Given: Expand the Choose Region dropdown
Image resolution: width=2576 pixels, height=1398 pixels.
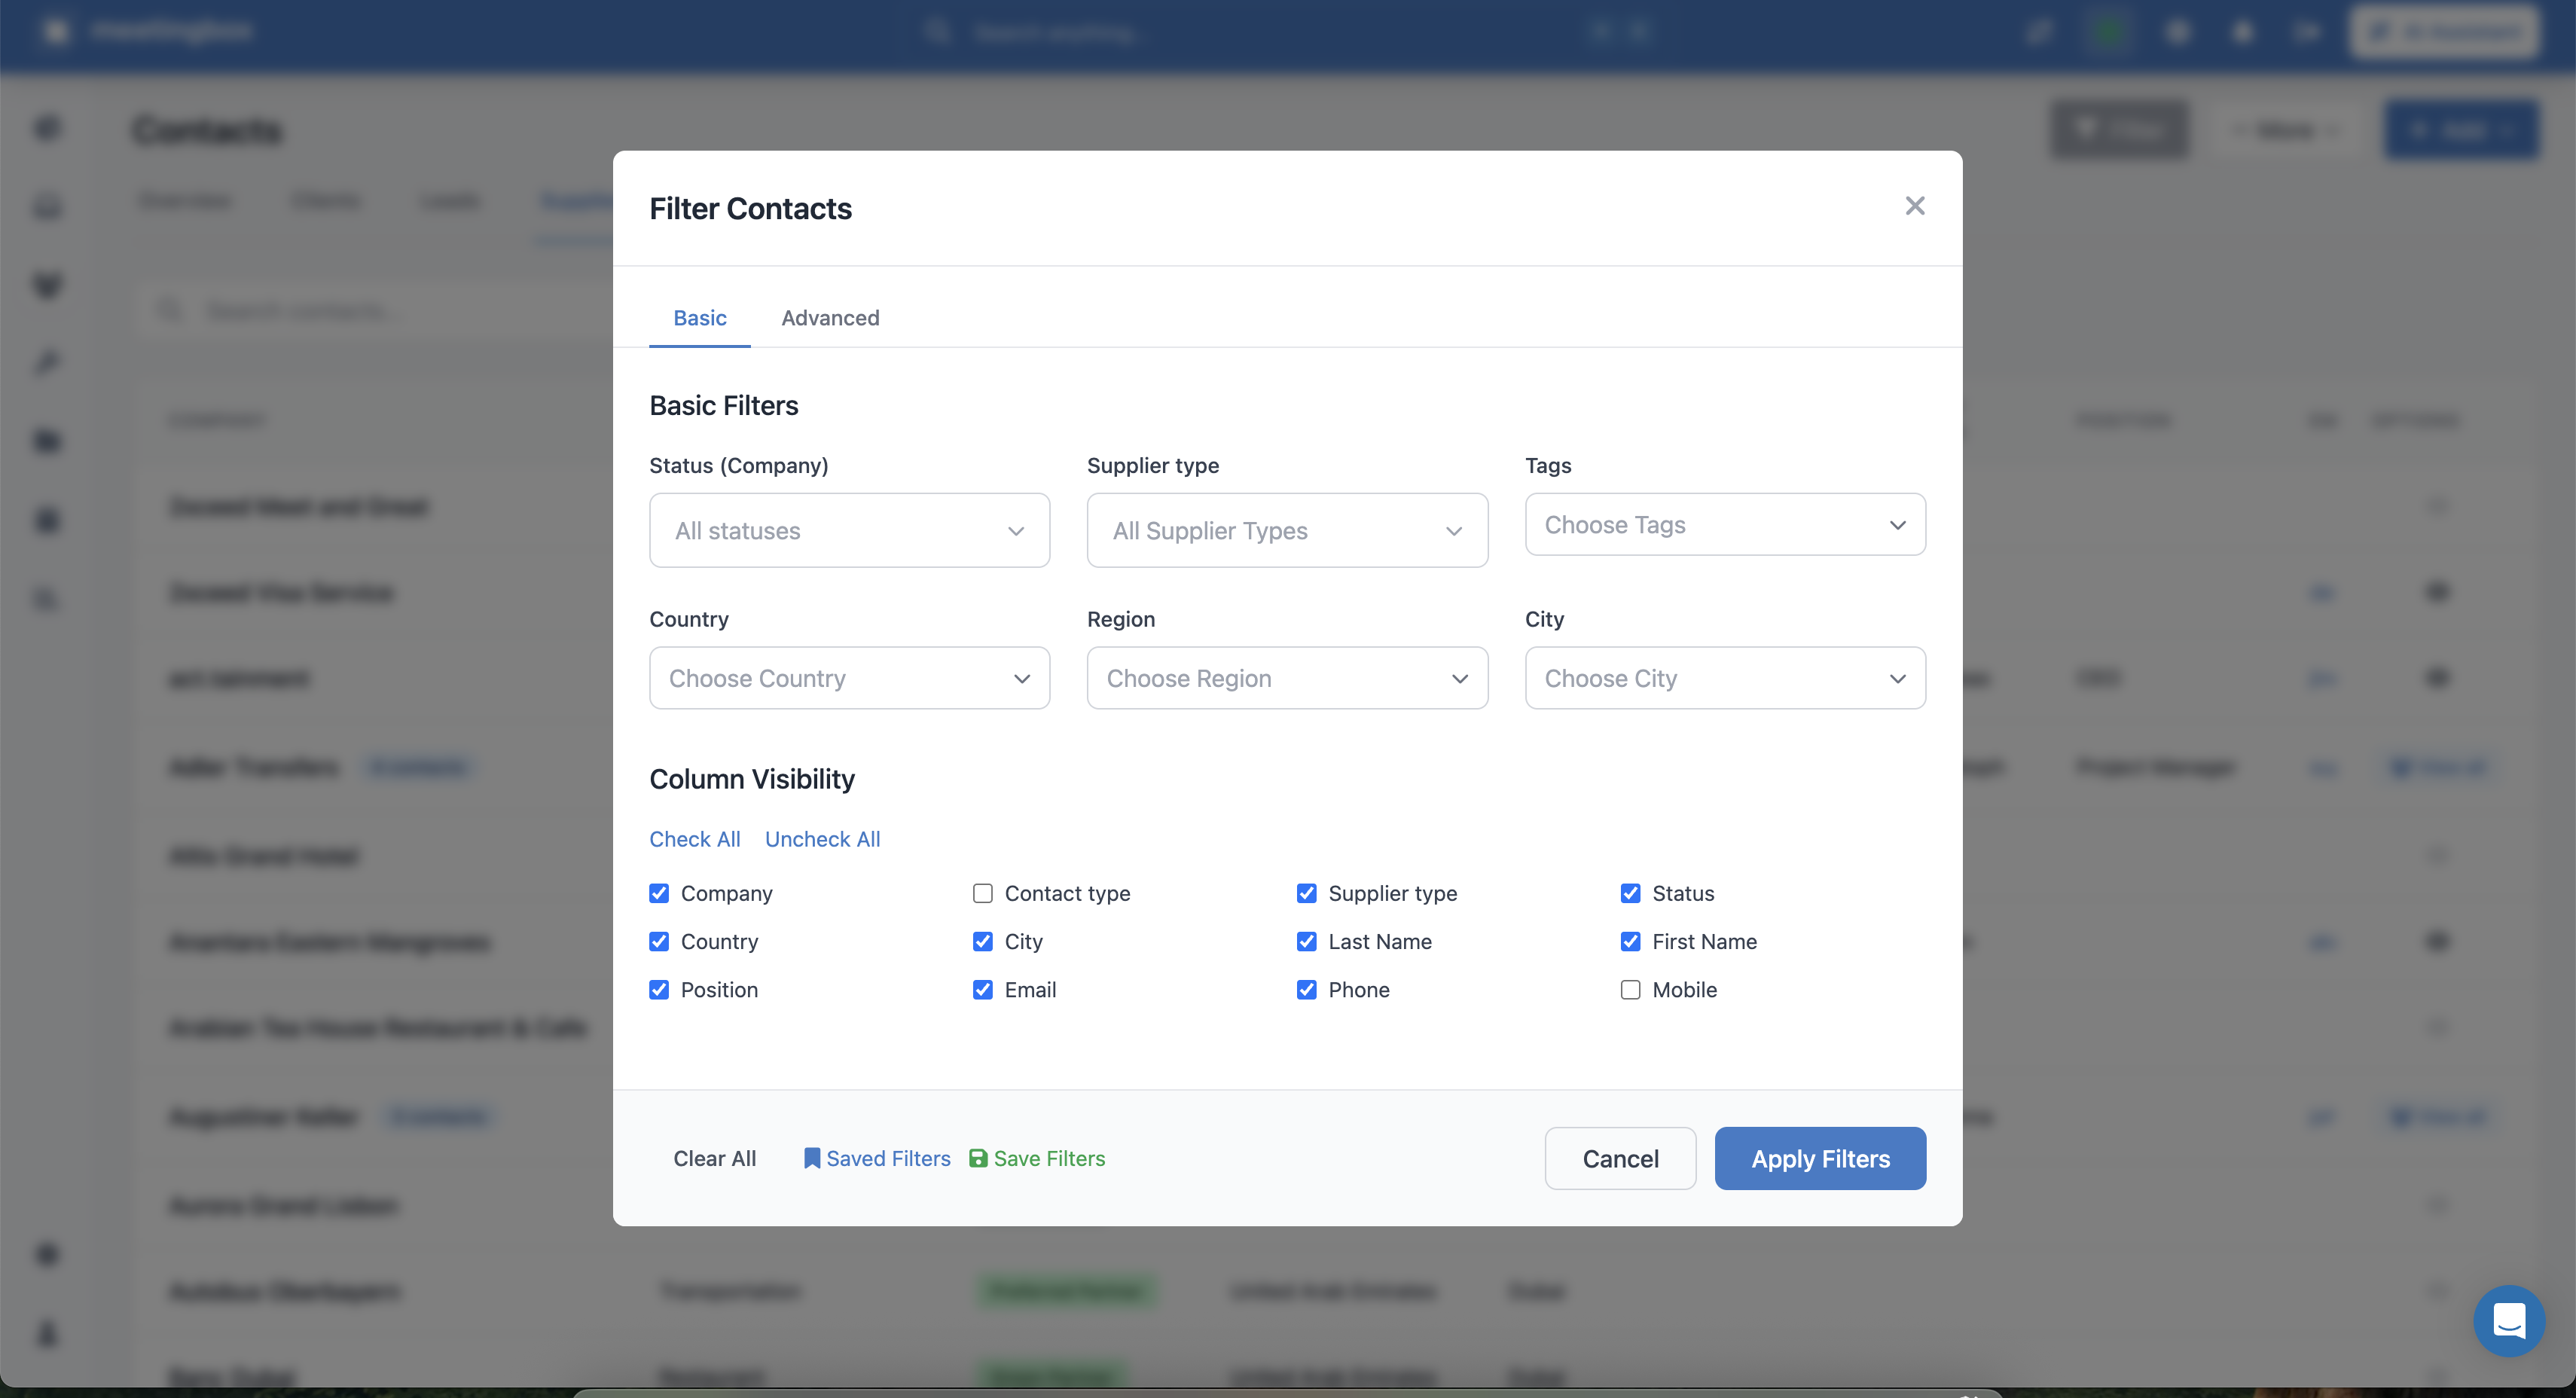Looking at the screenshot, I should coord(1287,678).
